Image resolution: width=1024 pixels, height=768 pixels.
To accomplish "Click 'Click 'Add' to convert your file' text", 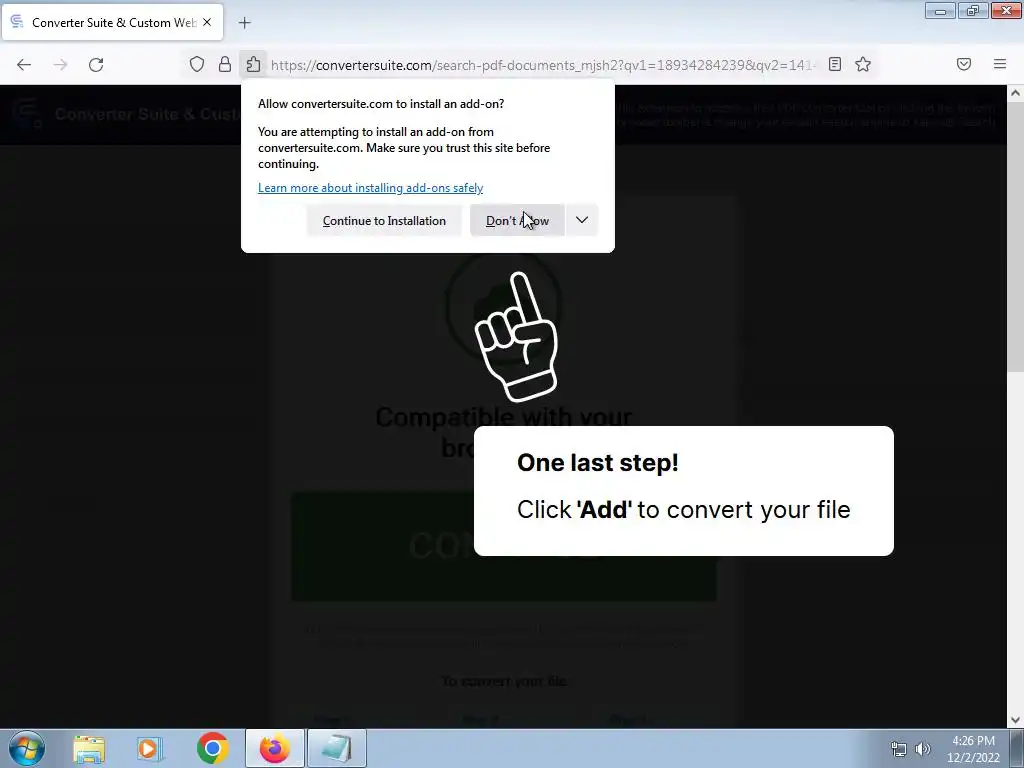I will pos(684,509).
